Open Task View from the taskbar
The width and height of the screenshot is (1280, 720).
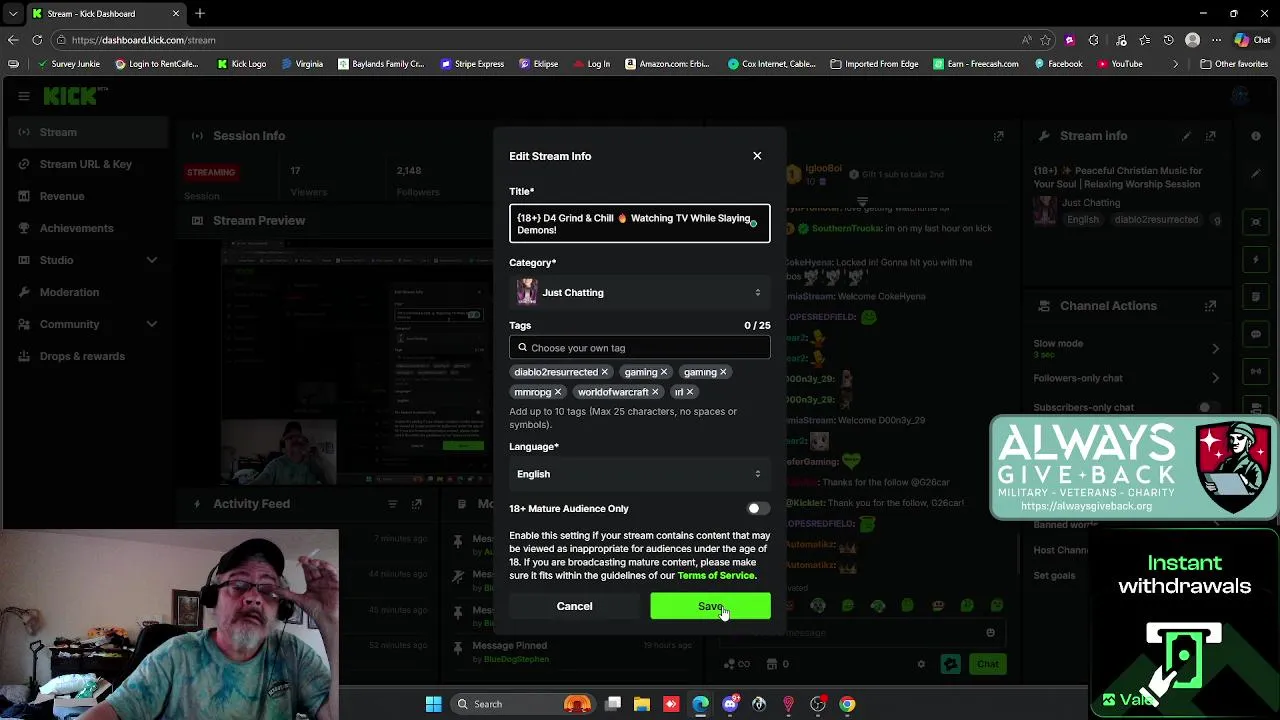point(613,704)
